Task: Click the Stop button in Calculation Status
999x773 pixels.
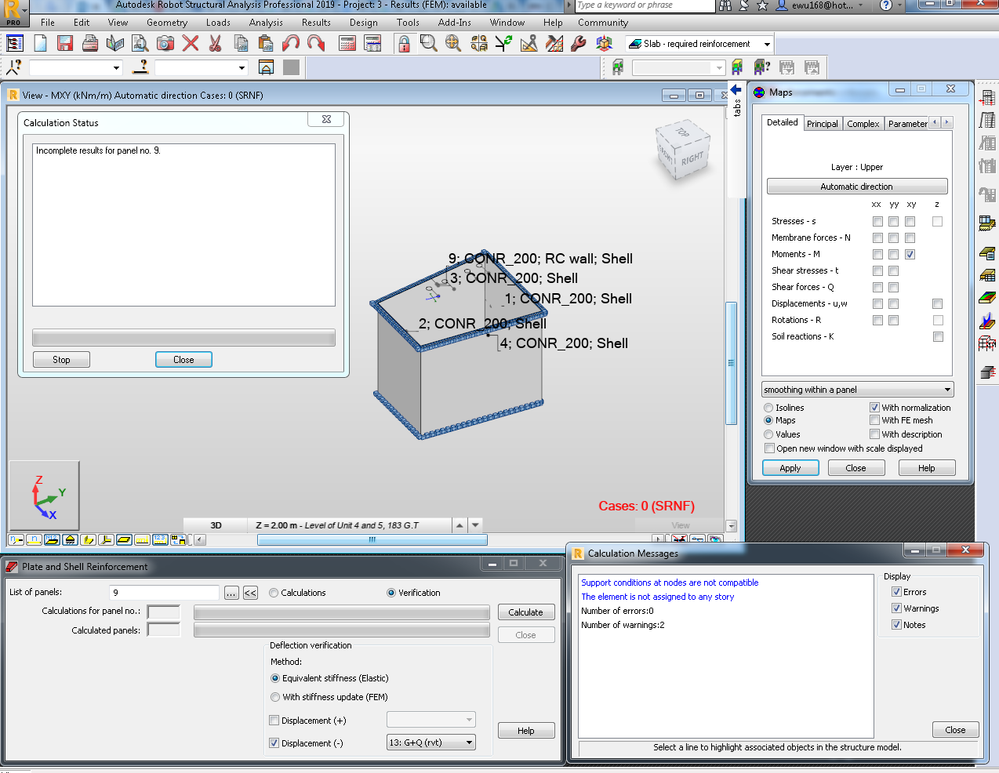Action: click(61, 359)
